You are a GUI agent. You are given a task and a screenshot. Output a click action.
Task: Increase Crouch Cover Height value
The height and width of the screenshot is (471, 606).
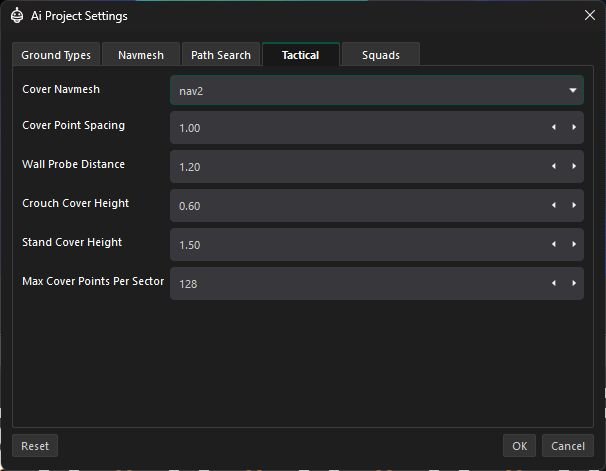pyautogui.click(x=574, y=205)
